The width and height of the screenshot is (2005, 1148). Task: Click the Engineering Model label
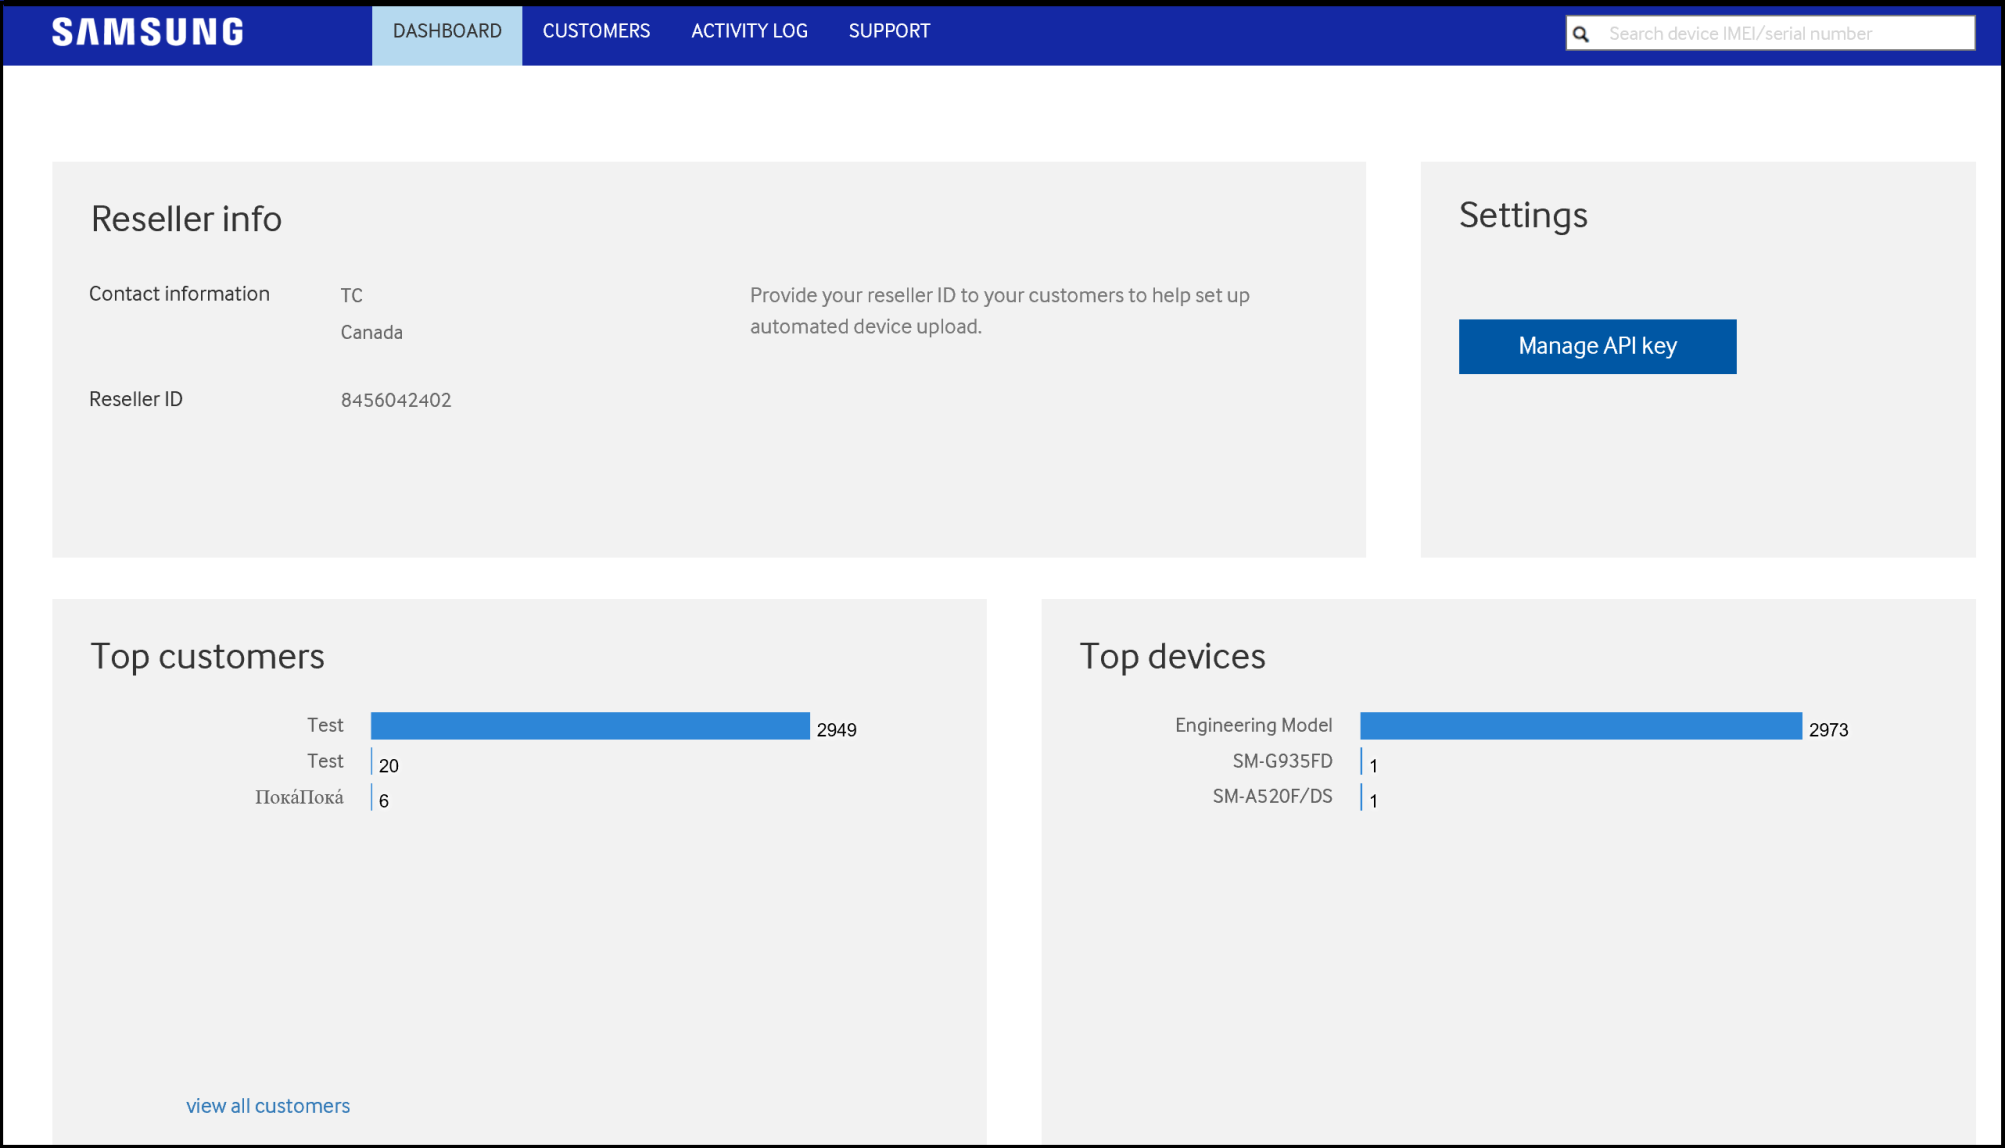click(1253, 725)
